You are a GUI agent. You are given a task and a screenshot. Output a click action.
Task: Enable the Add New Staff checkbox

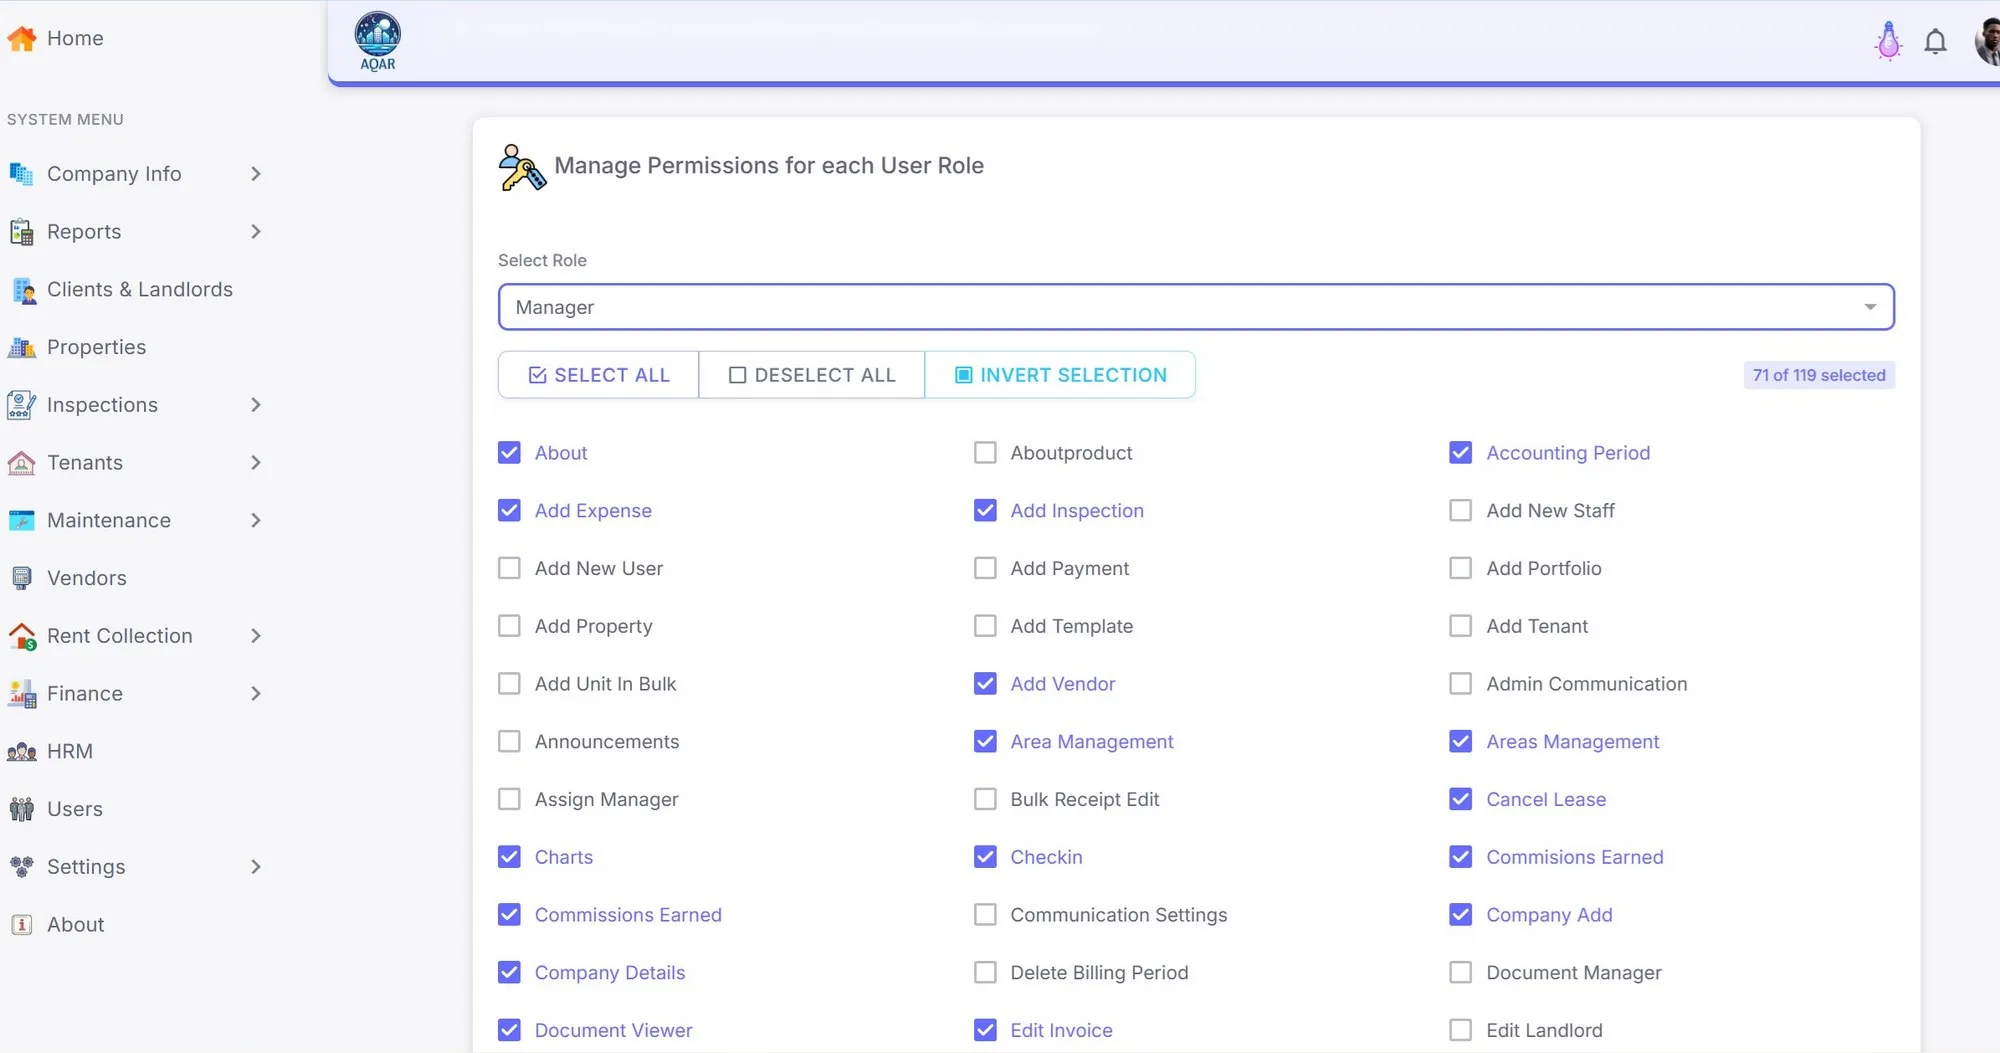1460,511
